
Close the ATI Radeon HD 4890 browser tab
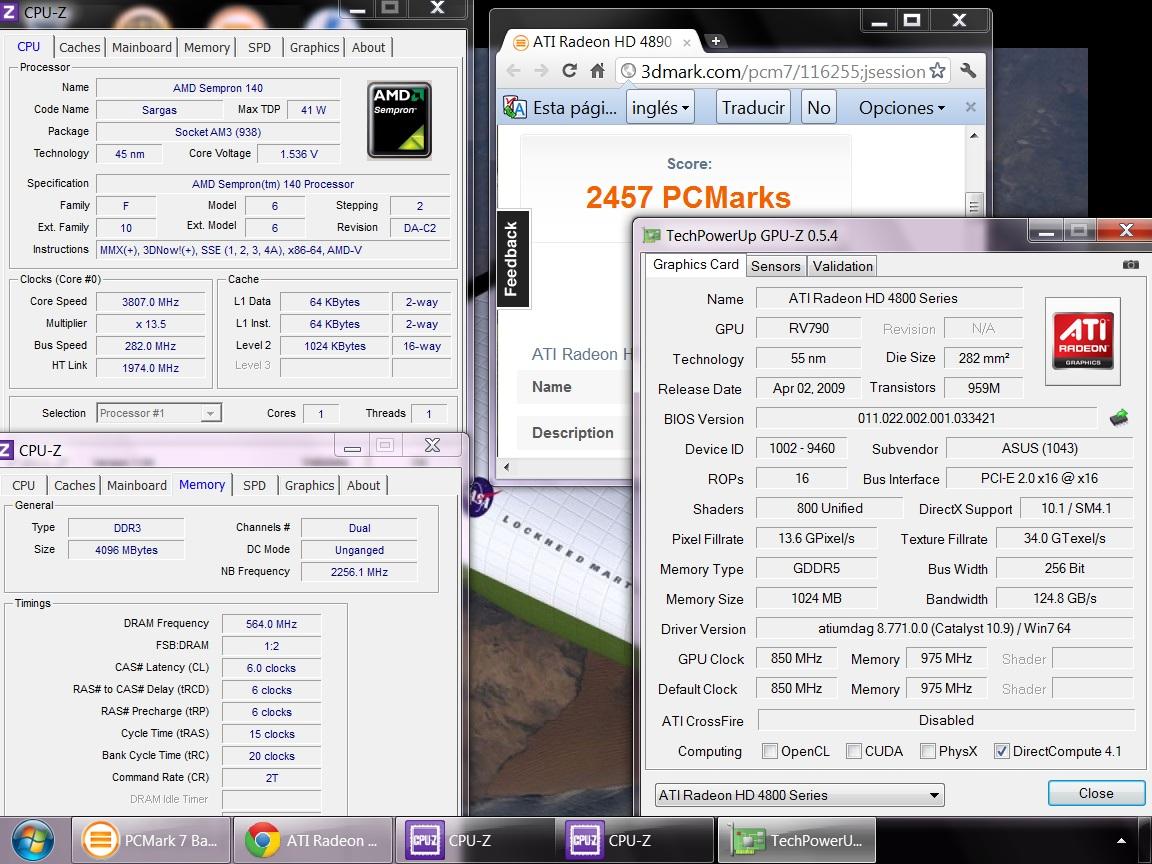[686, 43]
